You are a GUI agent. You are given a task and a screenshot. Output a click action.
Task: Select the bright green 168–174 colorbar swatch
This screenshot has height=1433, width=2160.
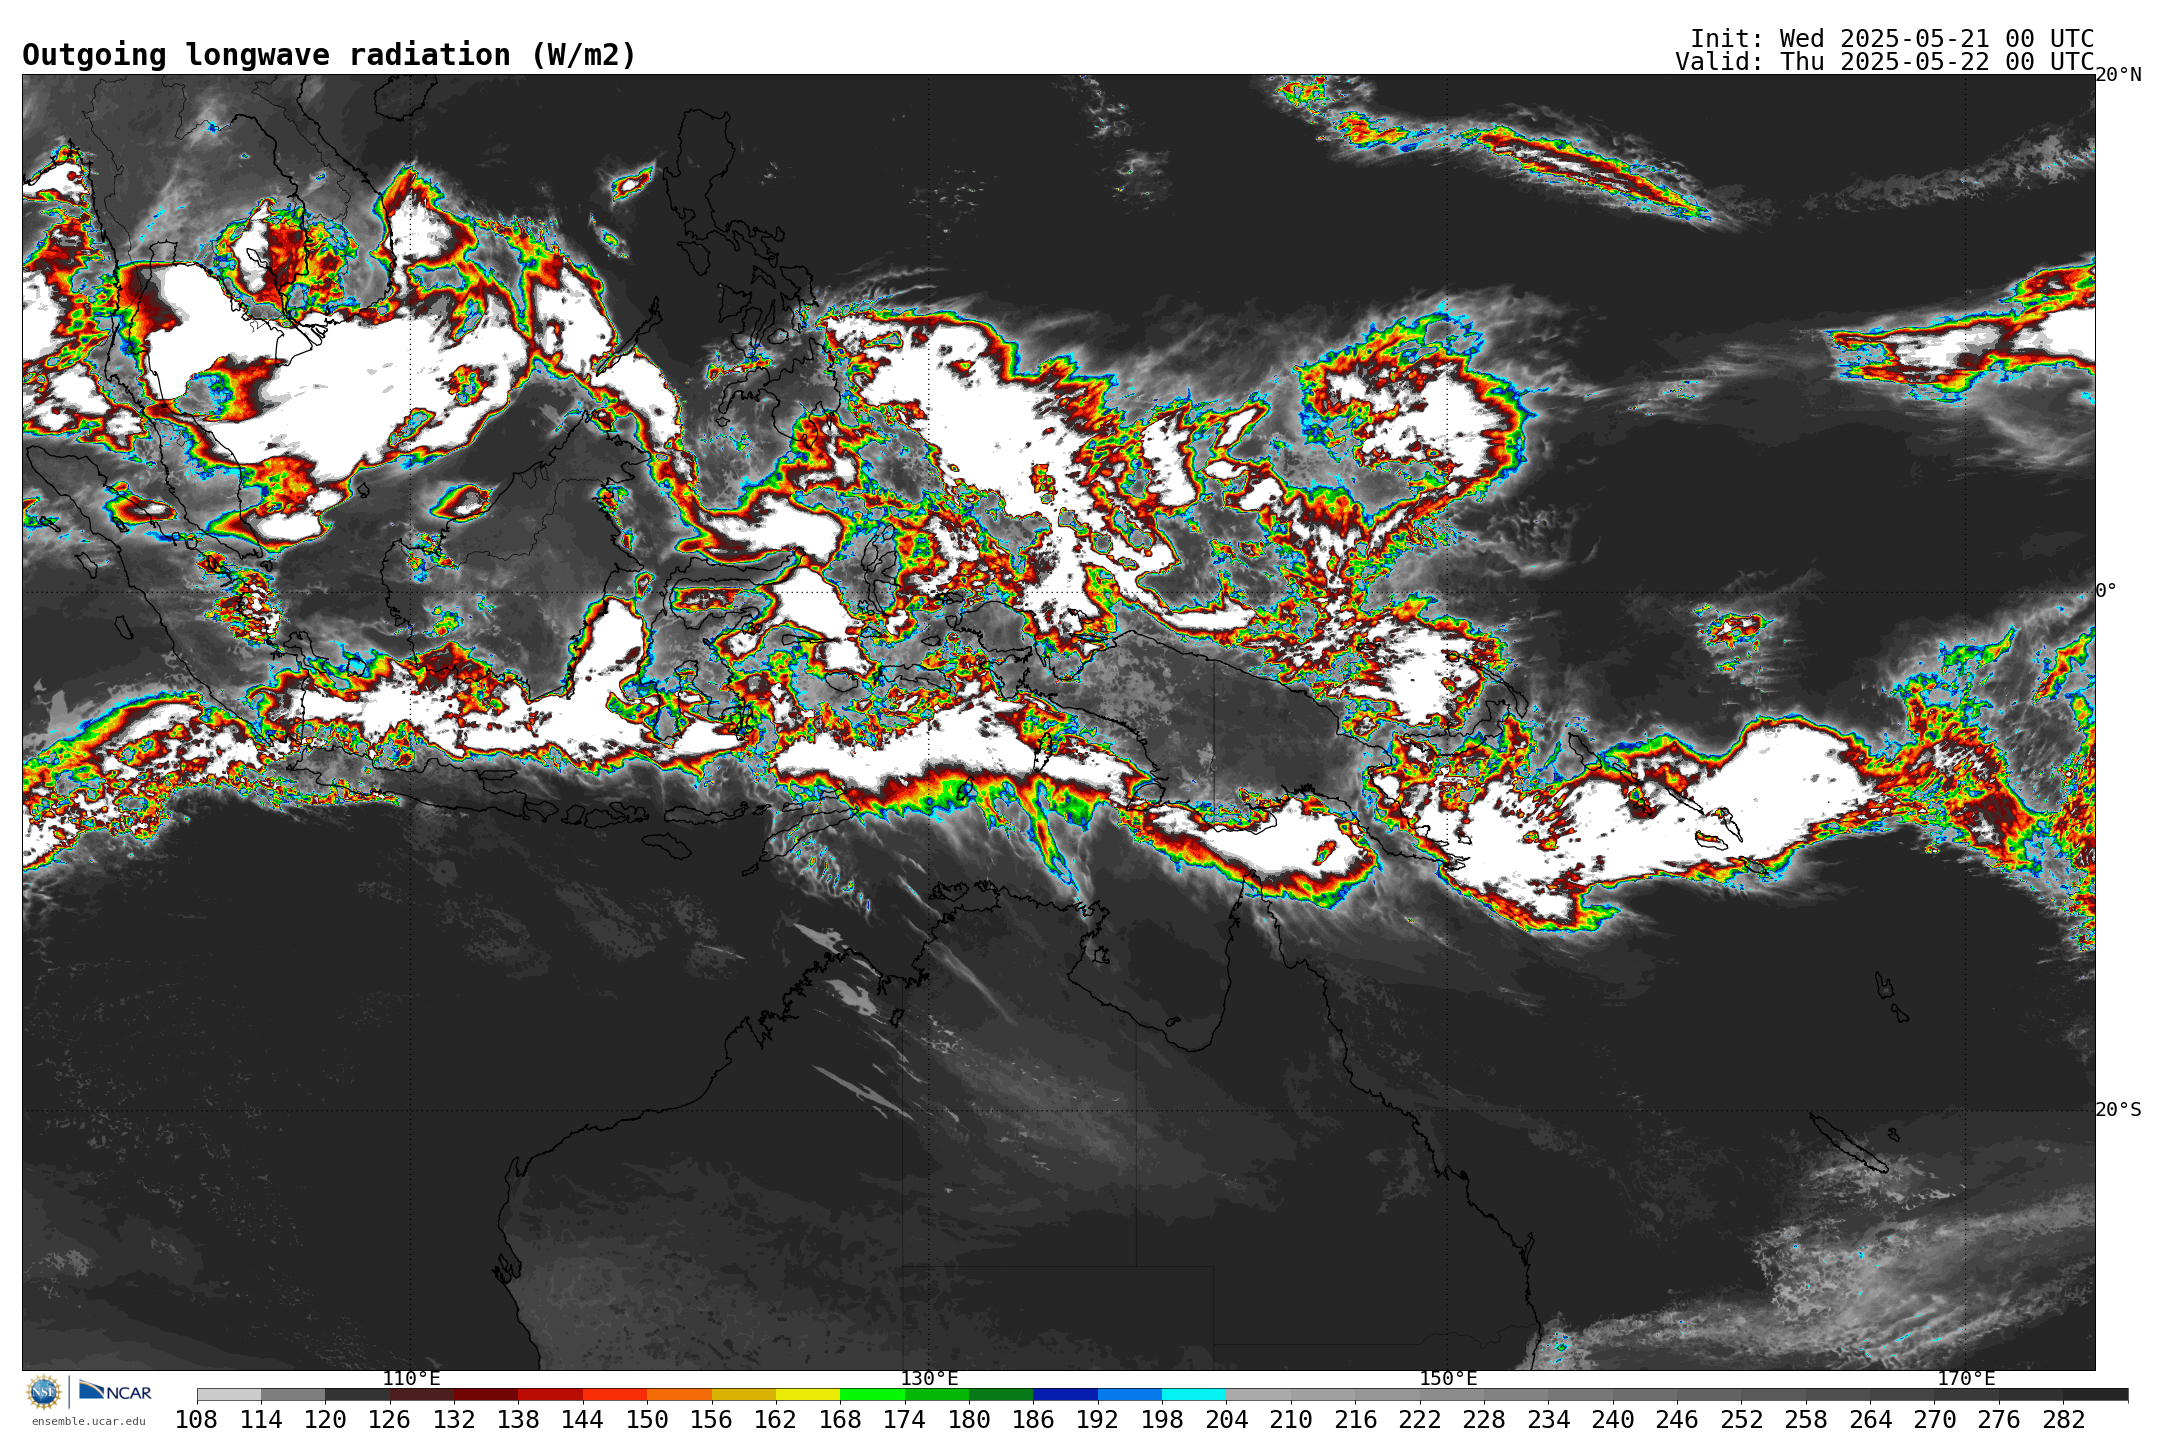click(872, 1395)
